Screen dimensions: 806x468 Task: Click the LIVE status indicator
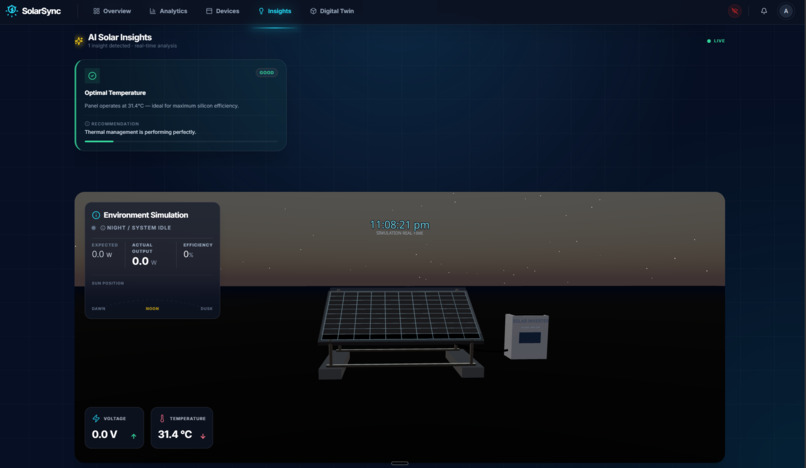(x=716, y=41)
